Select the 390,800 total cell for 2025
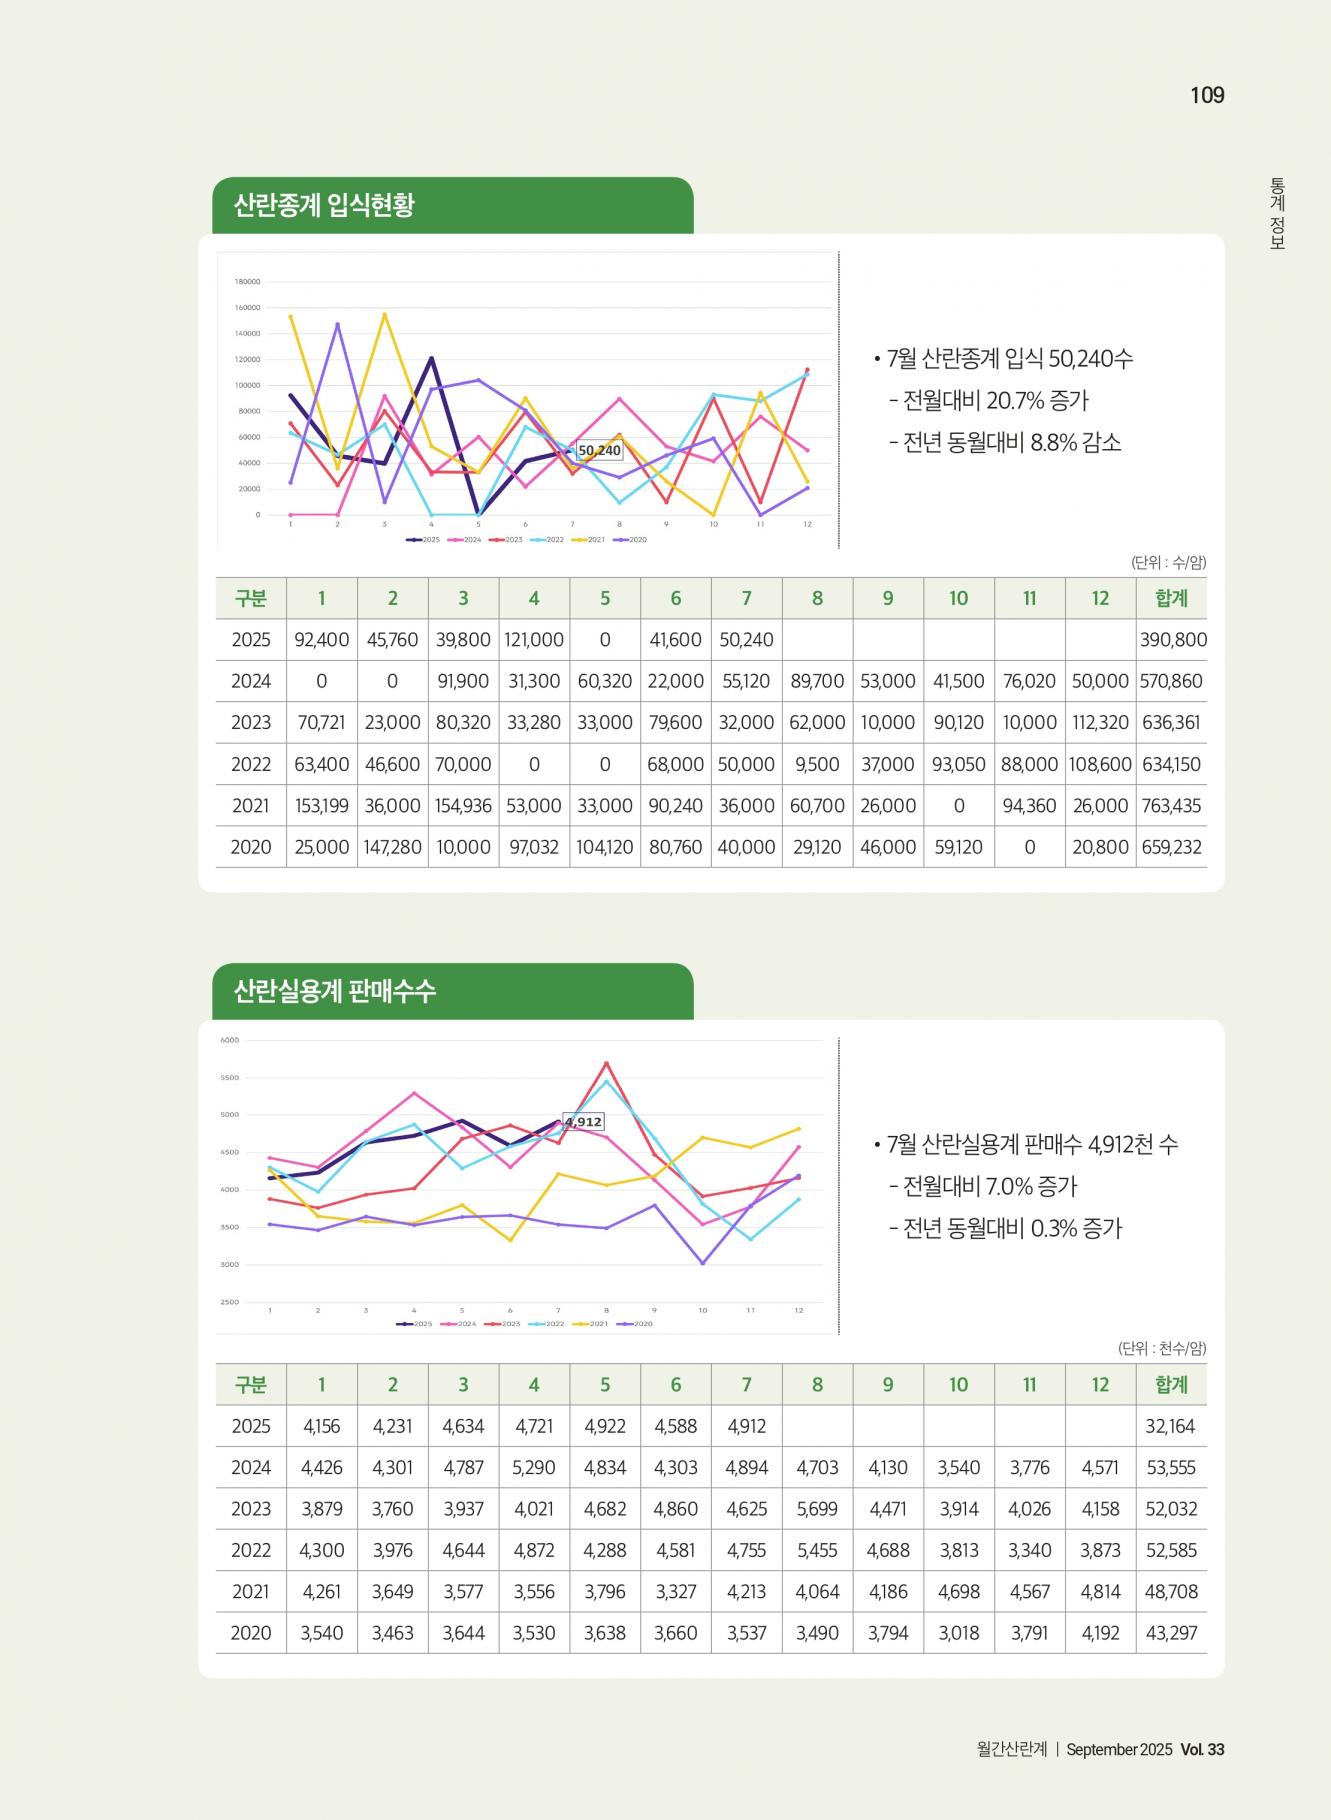The image size is (1331, 1820). tap(1172, 640)
